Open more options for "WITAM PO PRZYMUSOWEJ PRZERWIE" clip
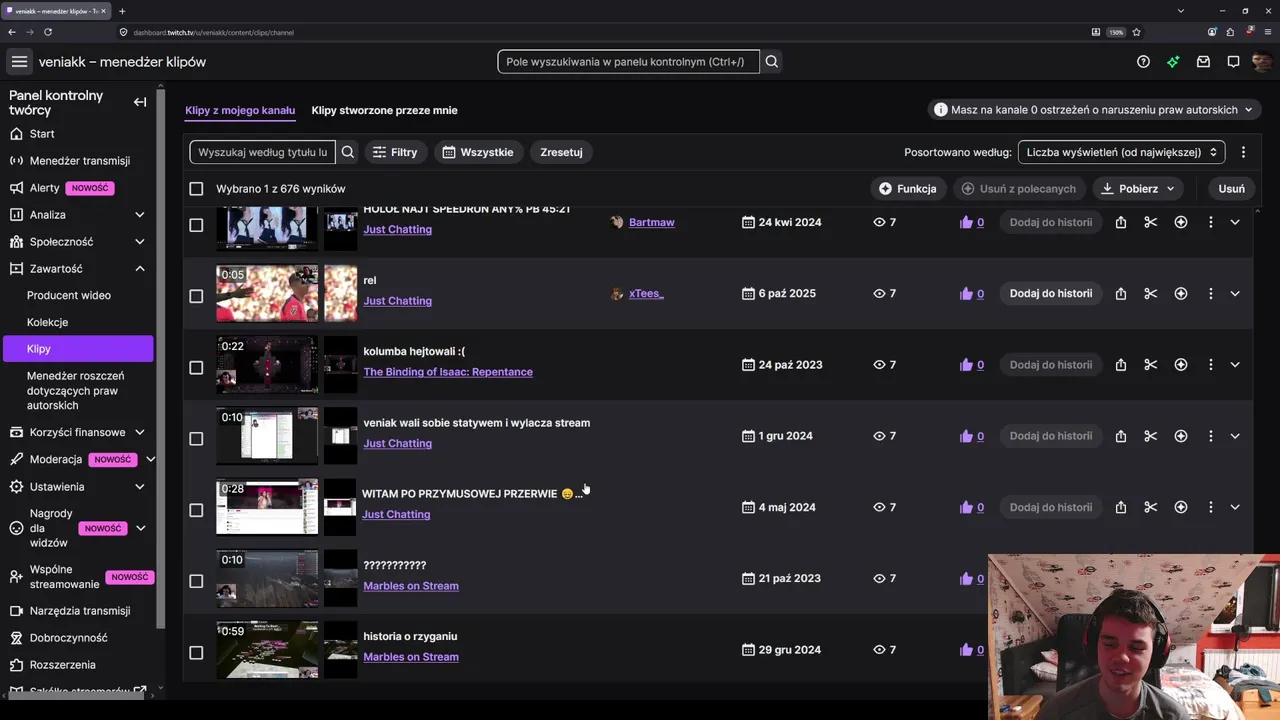Viewport: 1280px width, 720px height. coord(1210,507)
